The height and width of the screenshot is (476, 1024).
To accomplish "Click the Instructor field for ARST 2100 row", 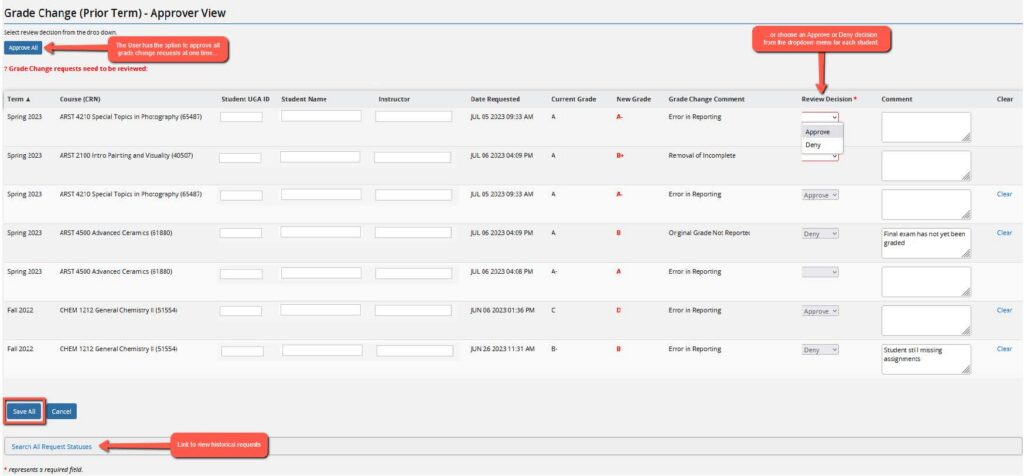I will (413, 157).
